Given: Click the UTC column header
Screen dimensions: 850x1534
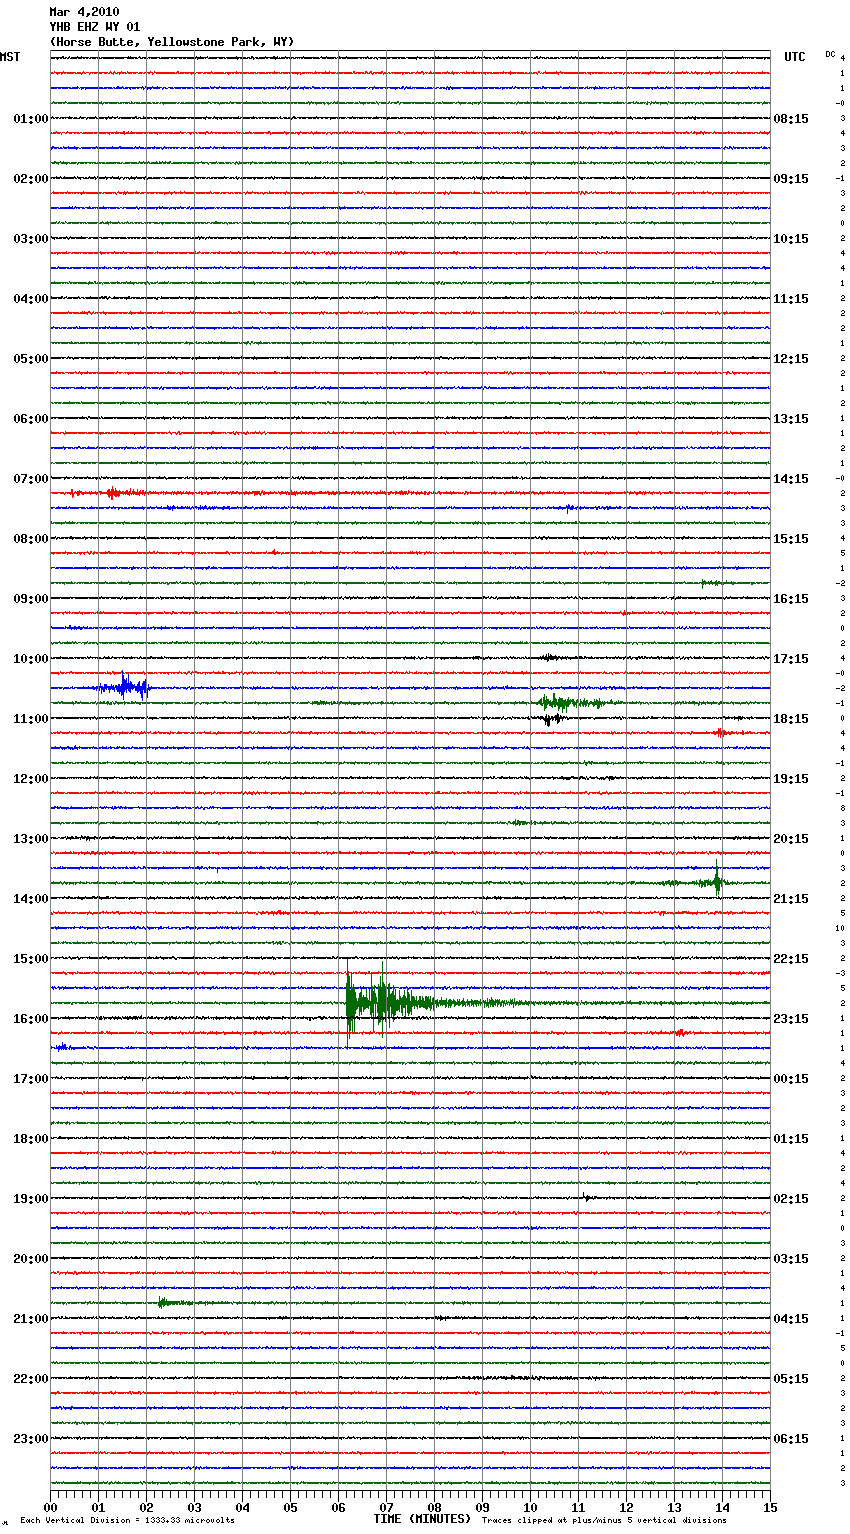Looking at the screenshot, I should [795, 57].
